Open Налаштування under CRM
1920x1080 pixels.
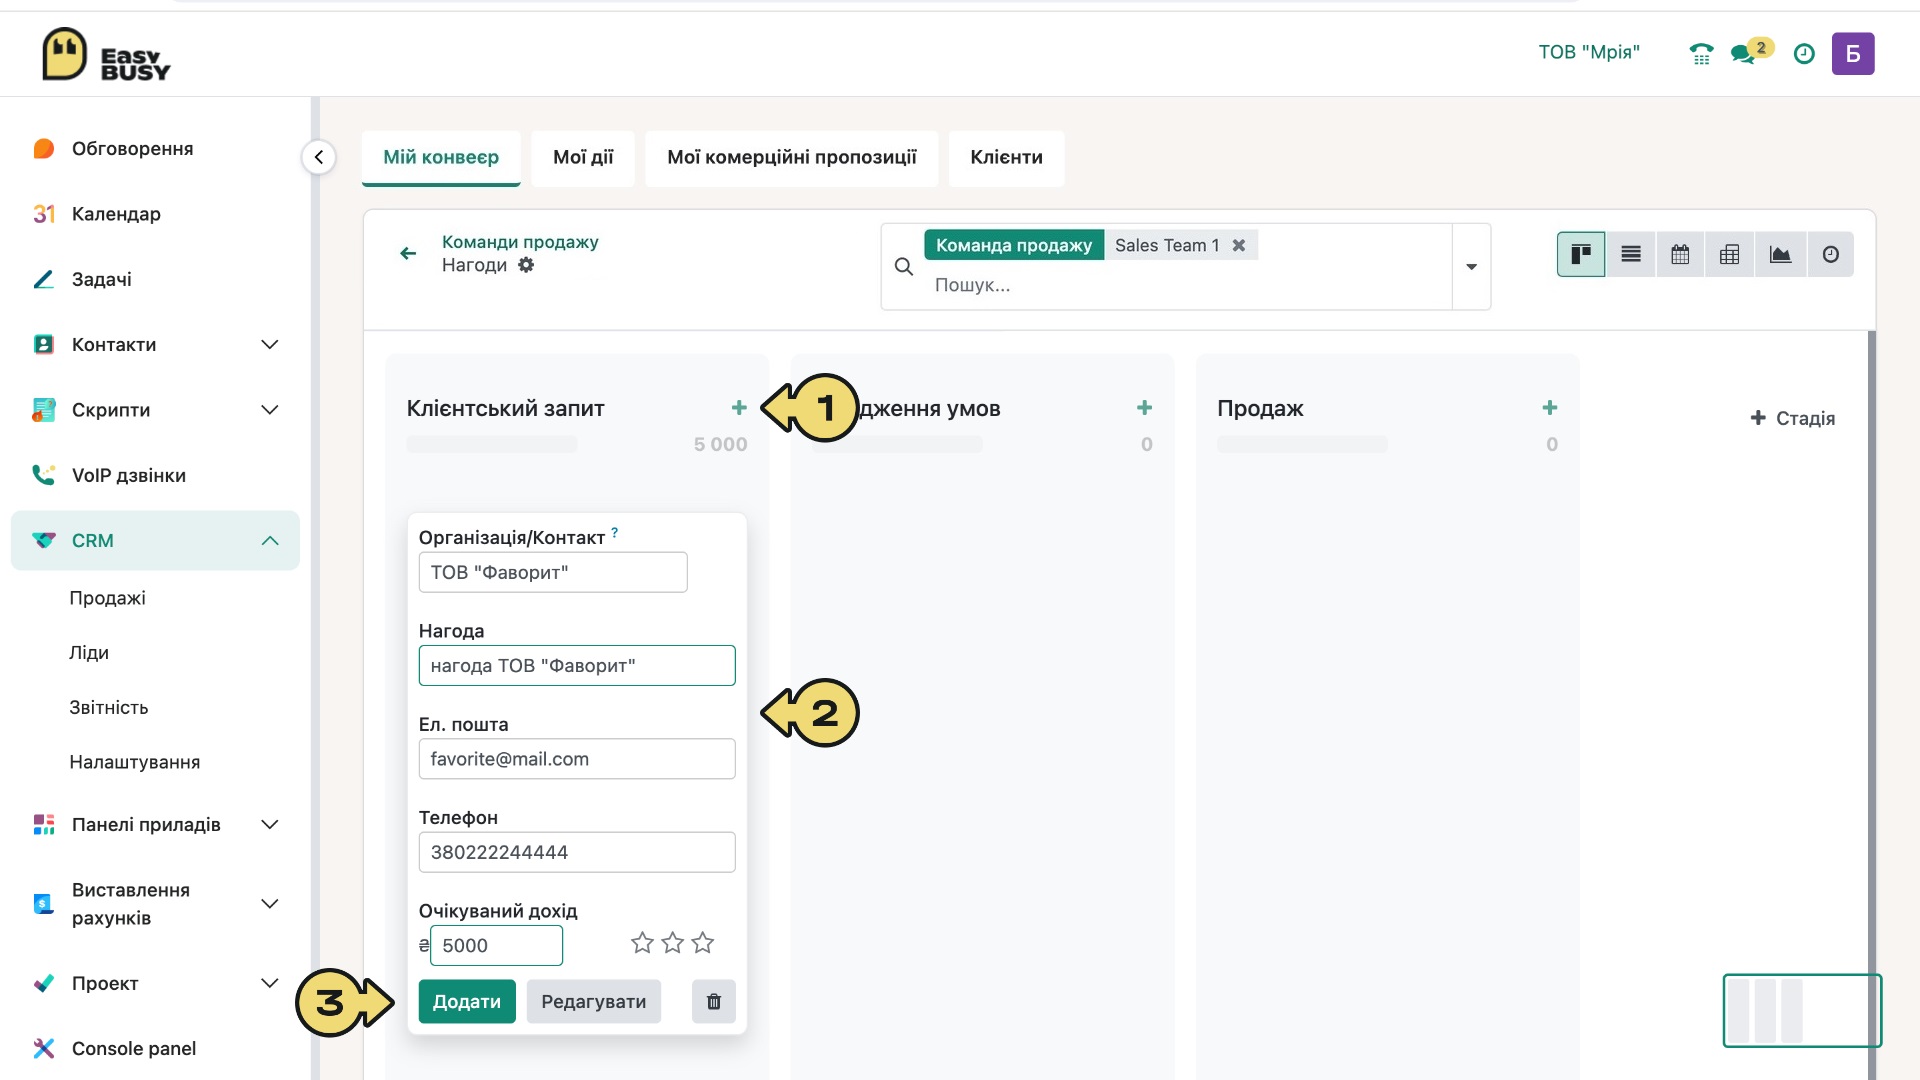(135, 762)
